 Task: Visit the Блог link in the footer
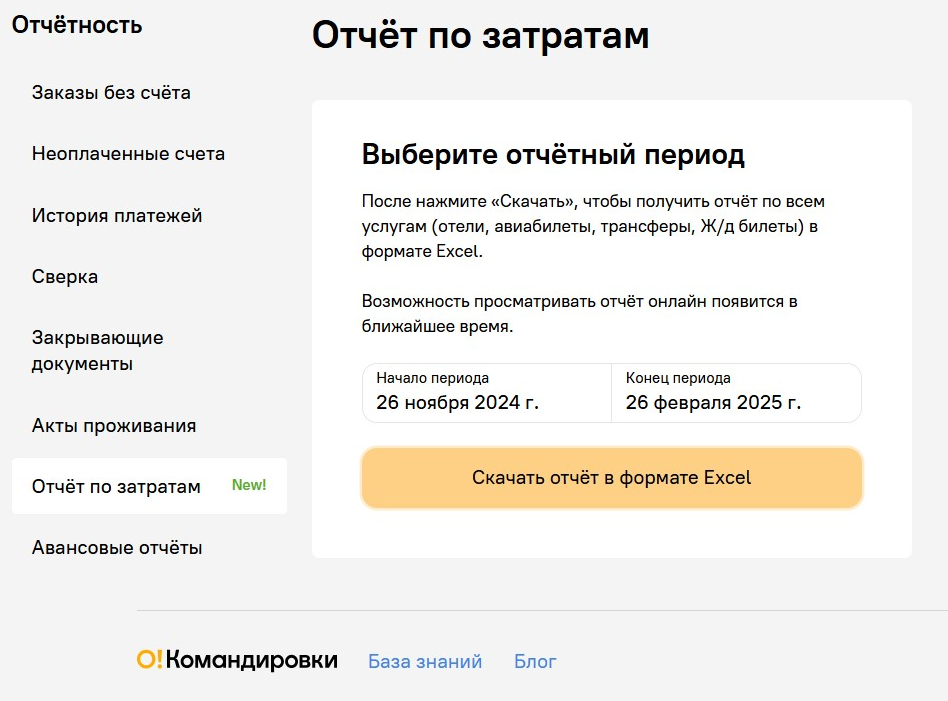pos(535,661)
